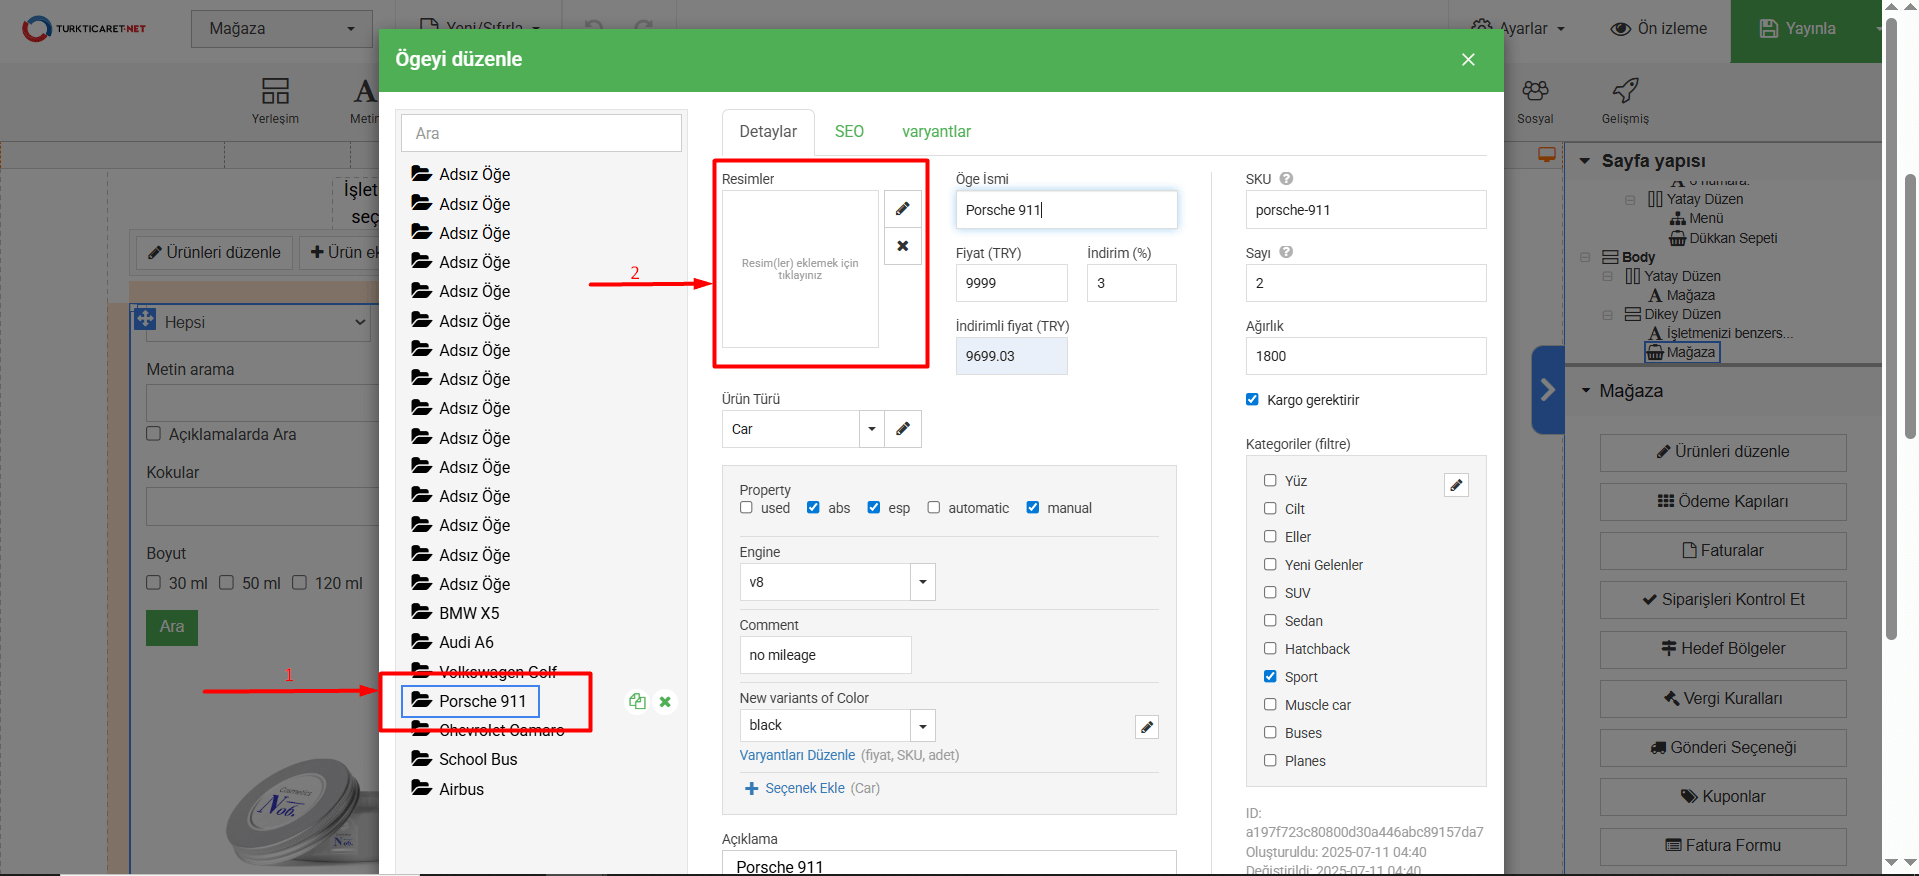Edit Color variants pencil icon
1919x876 pixels.
click(x=1147, y=727)
